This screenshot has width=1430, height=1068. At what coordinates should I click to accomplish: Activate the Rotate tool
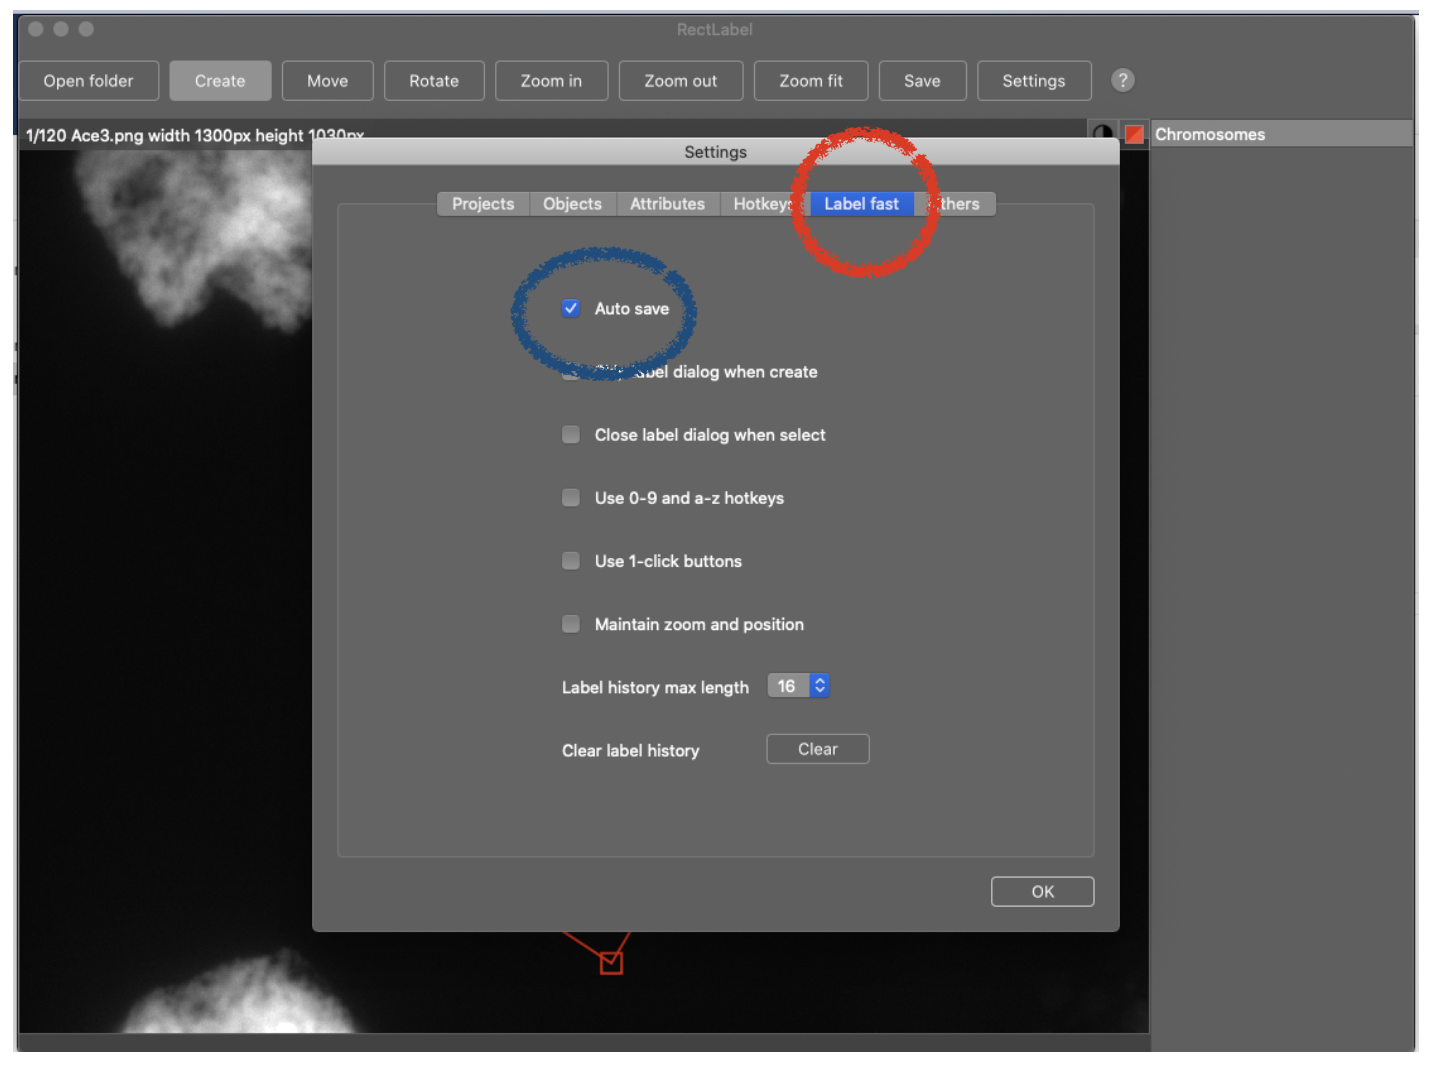(433, 81)
